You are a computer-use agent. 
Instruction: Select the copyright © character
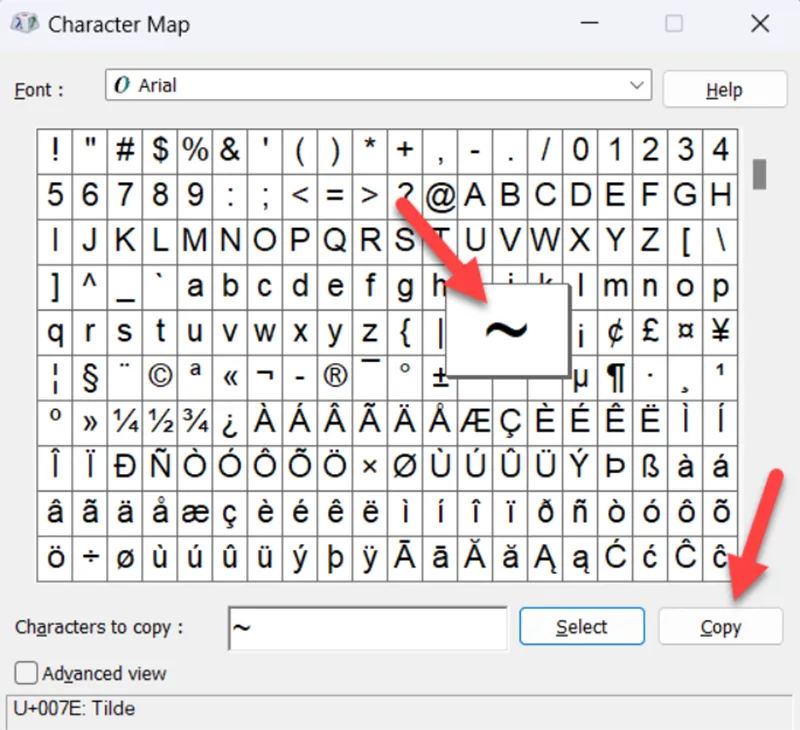pos(160,378)
